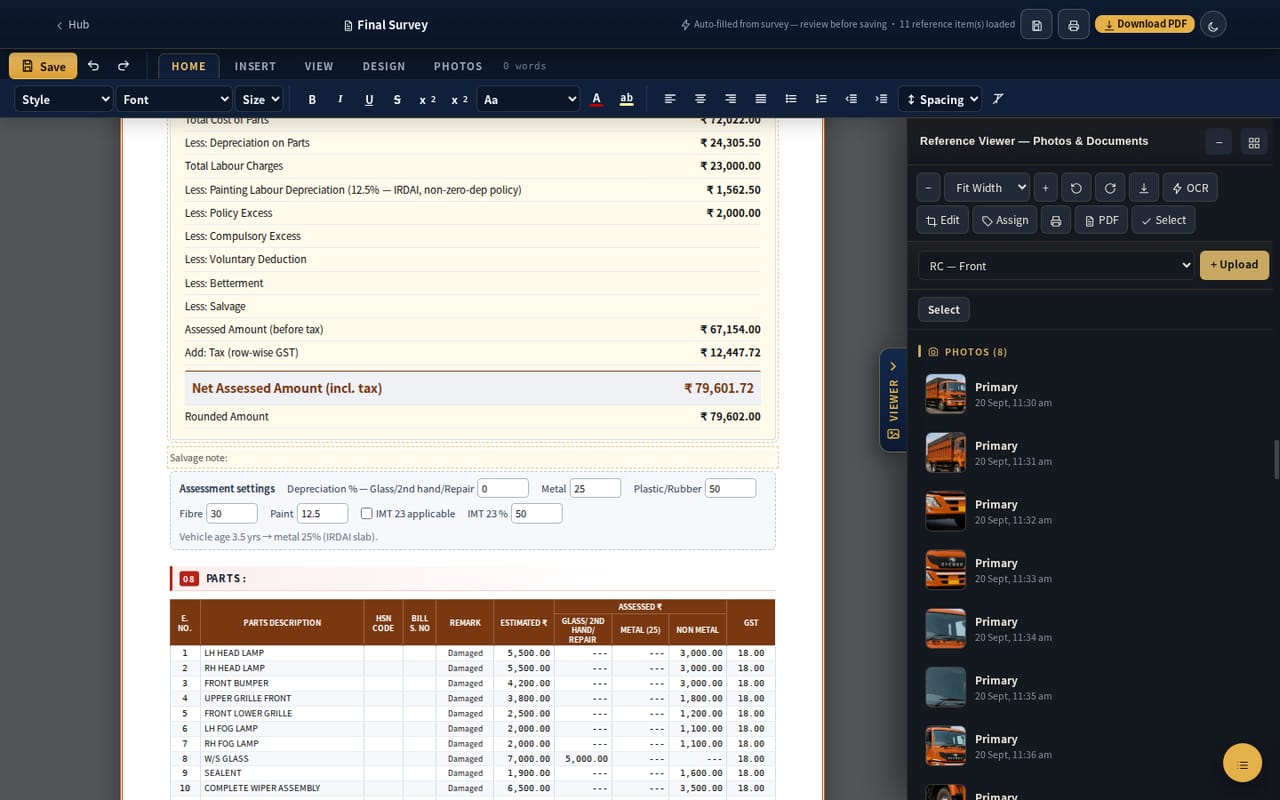The image size is (1280, 800).
Task: Open the Spacing dropdown
Action: 940,99
